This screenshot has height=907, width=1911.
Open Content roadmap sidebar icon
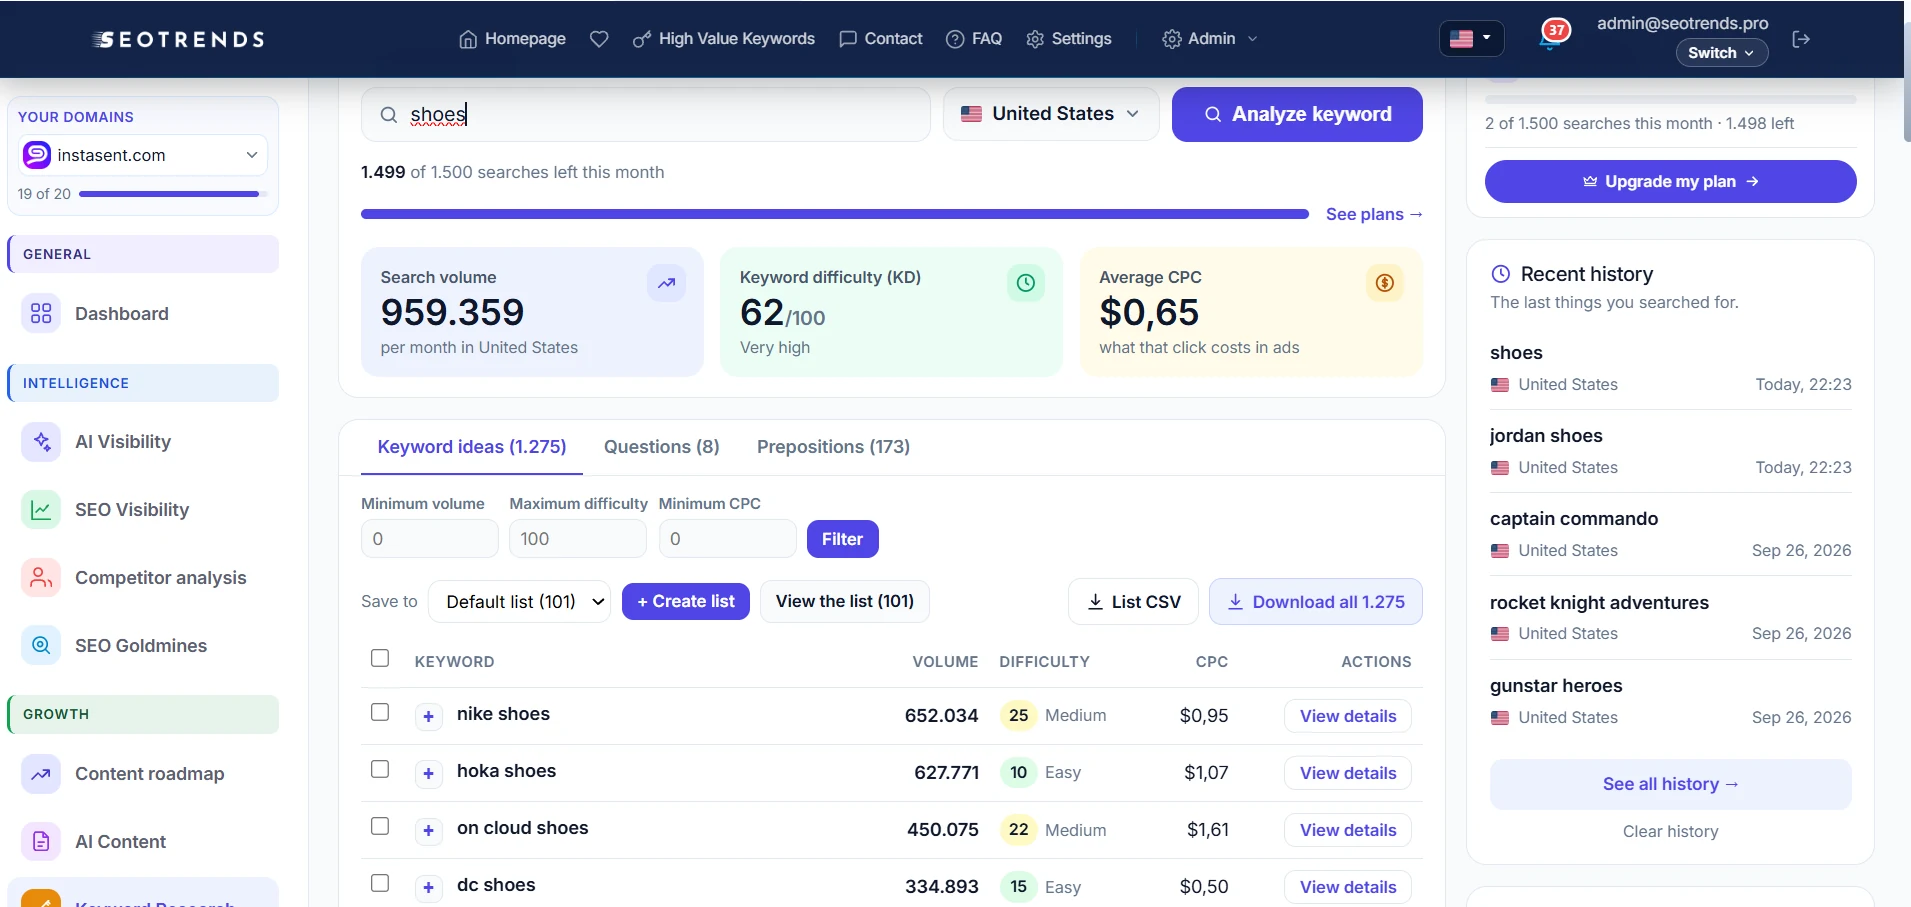[x=41, y=774]
